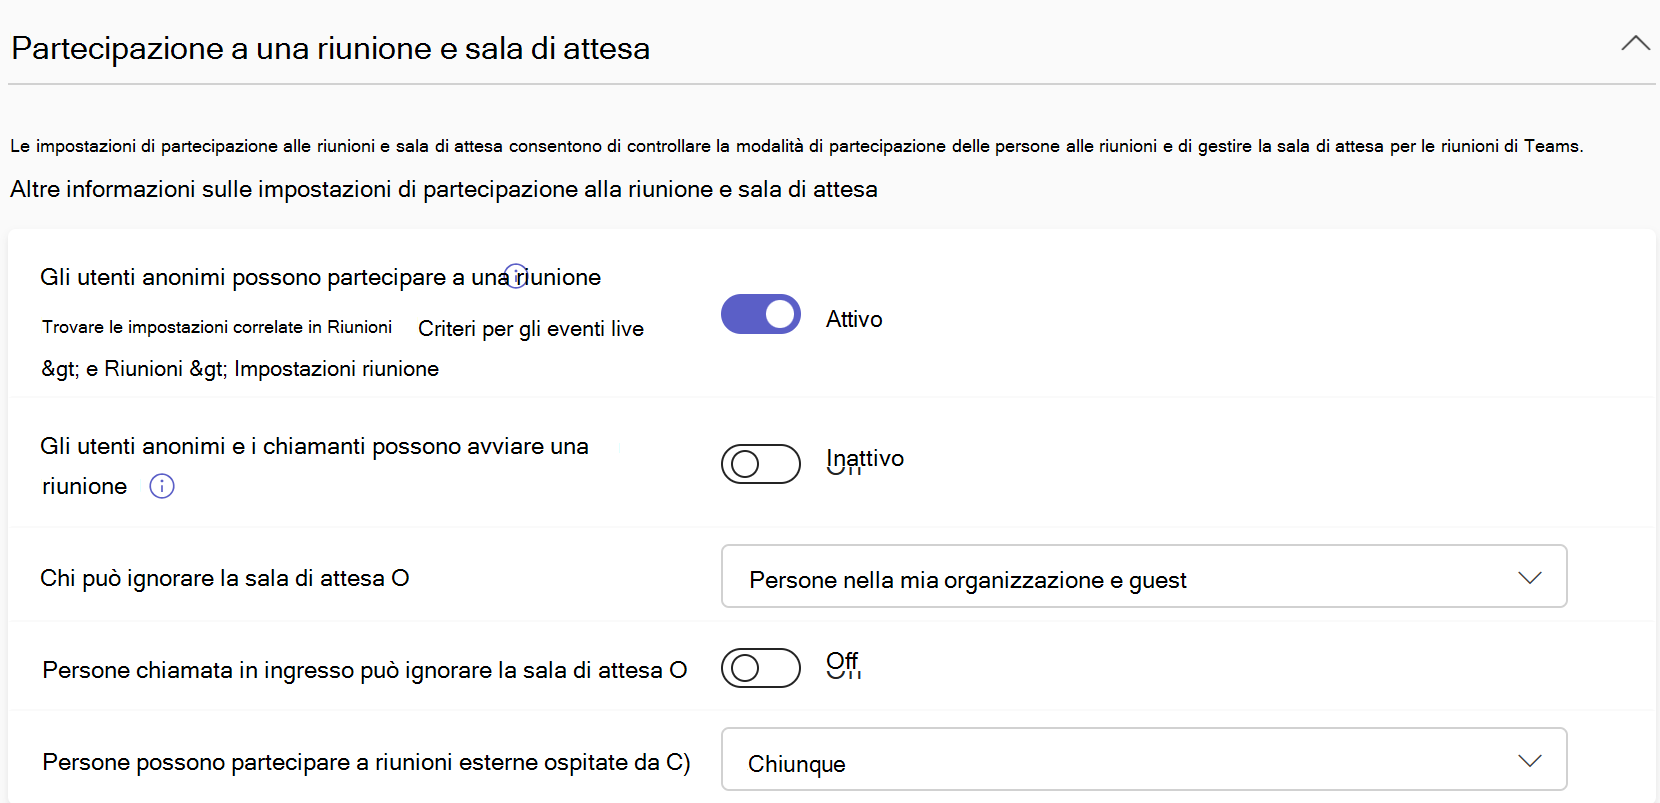Turn on dial-in lobby bypass toggle
The width and height of the screenshot is (1660, 803).
tap(760, 668)
